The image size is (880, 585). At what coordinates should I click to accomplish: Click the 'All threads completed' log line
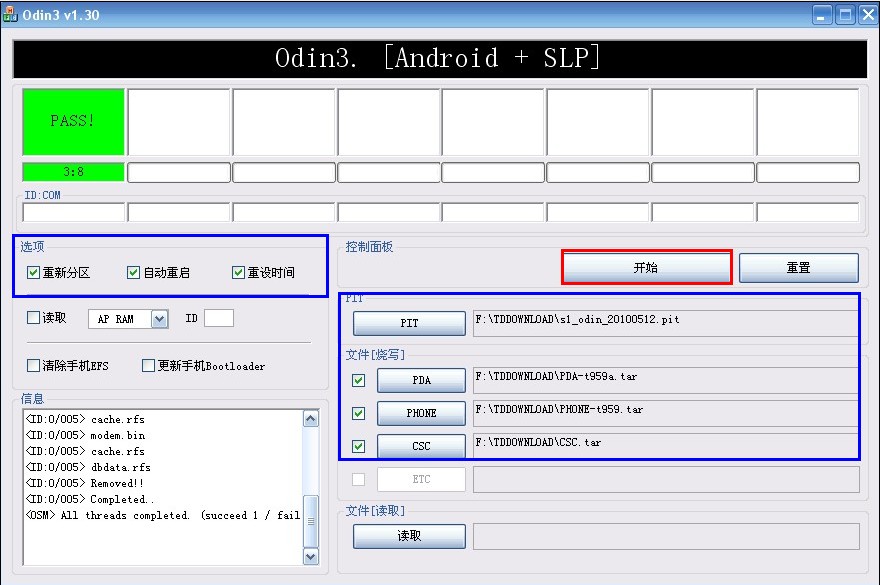[x=163, y=515]
